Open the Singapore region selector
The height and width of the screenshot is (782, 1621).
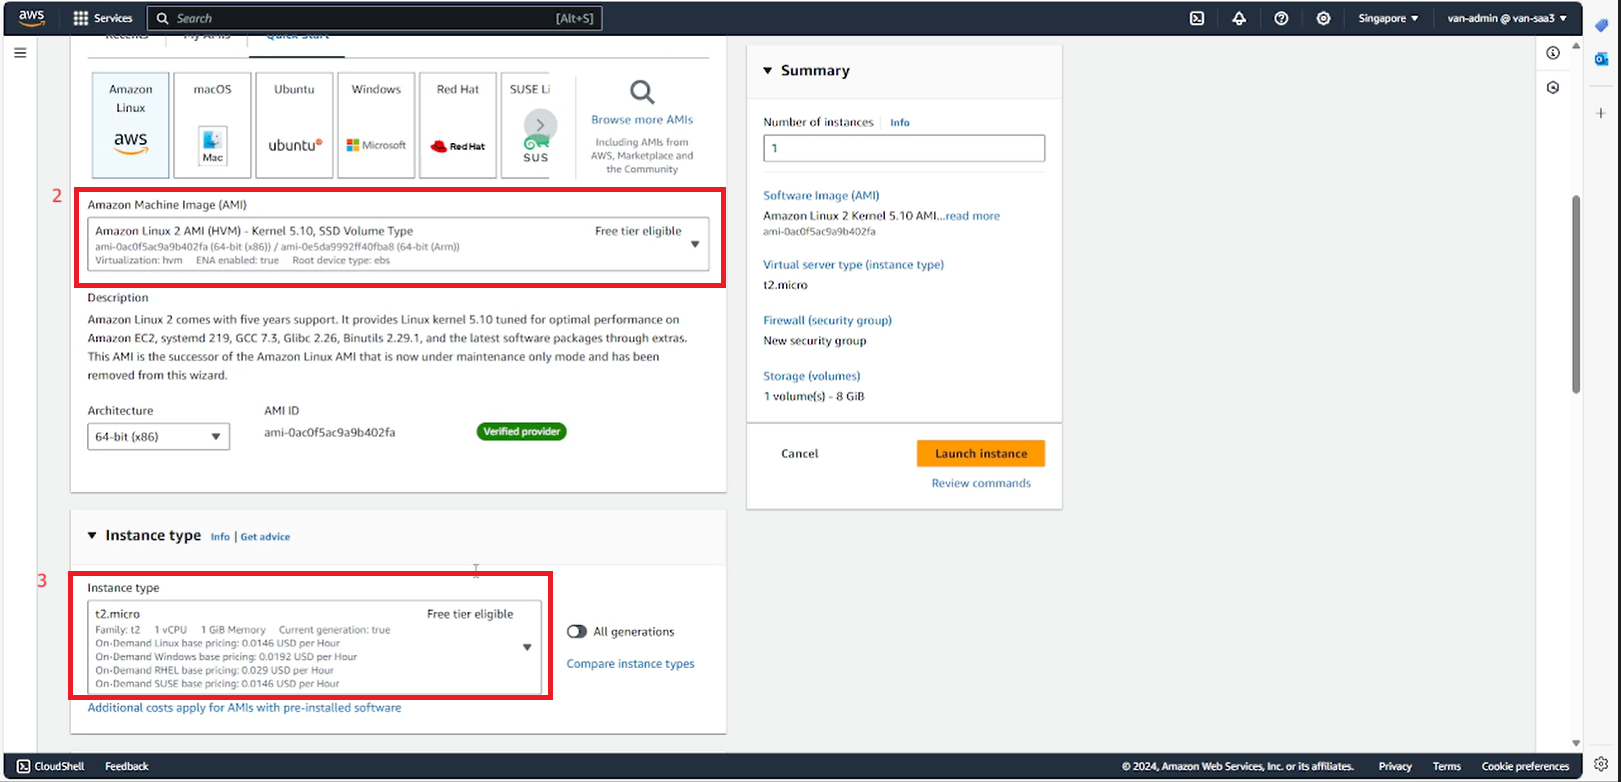point(1388,18)
